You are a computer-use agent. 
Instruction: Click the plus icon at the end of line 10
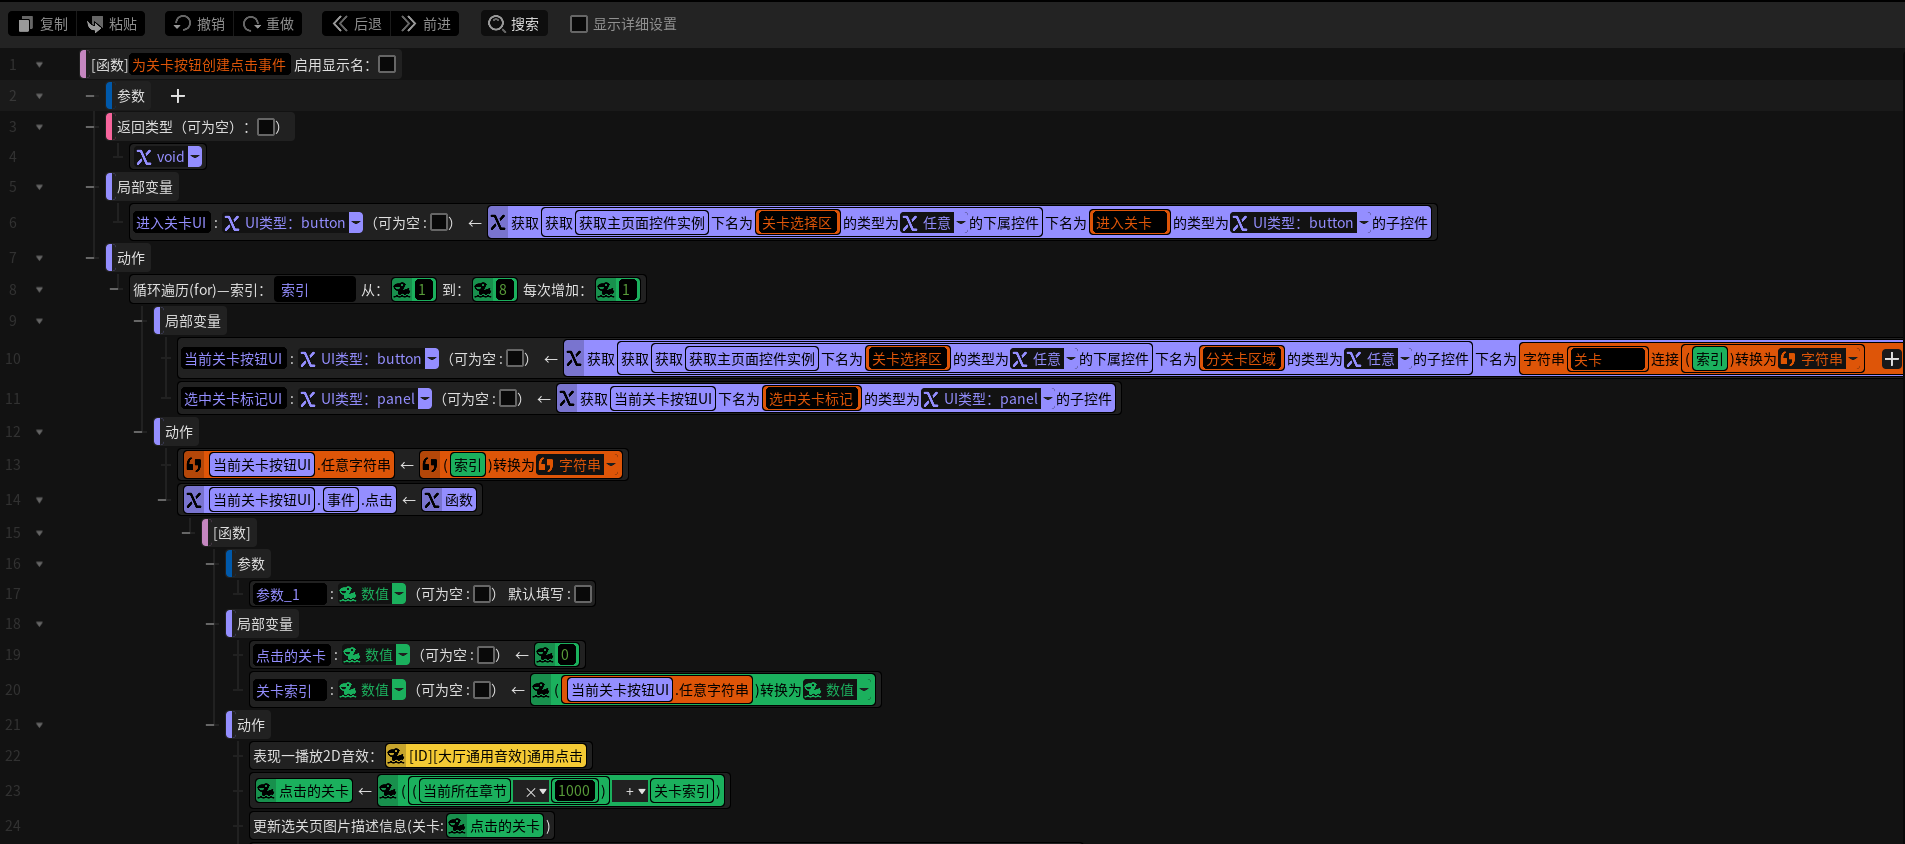(1891, 359)
